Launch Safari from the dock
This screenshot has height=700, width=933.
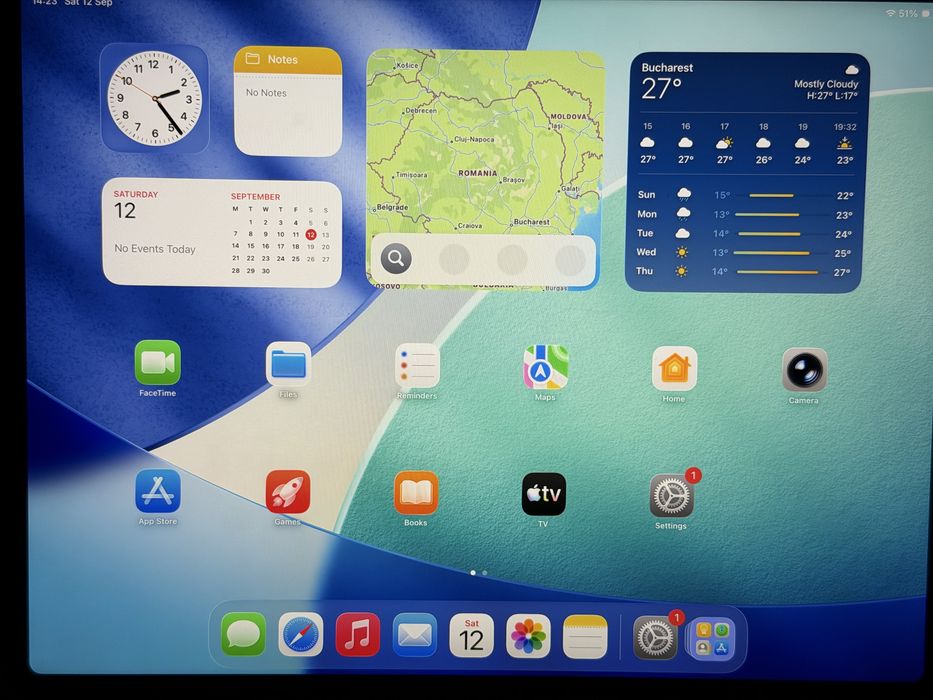coord(300,635)
